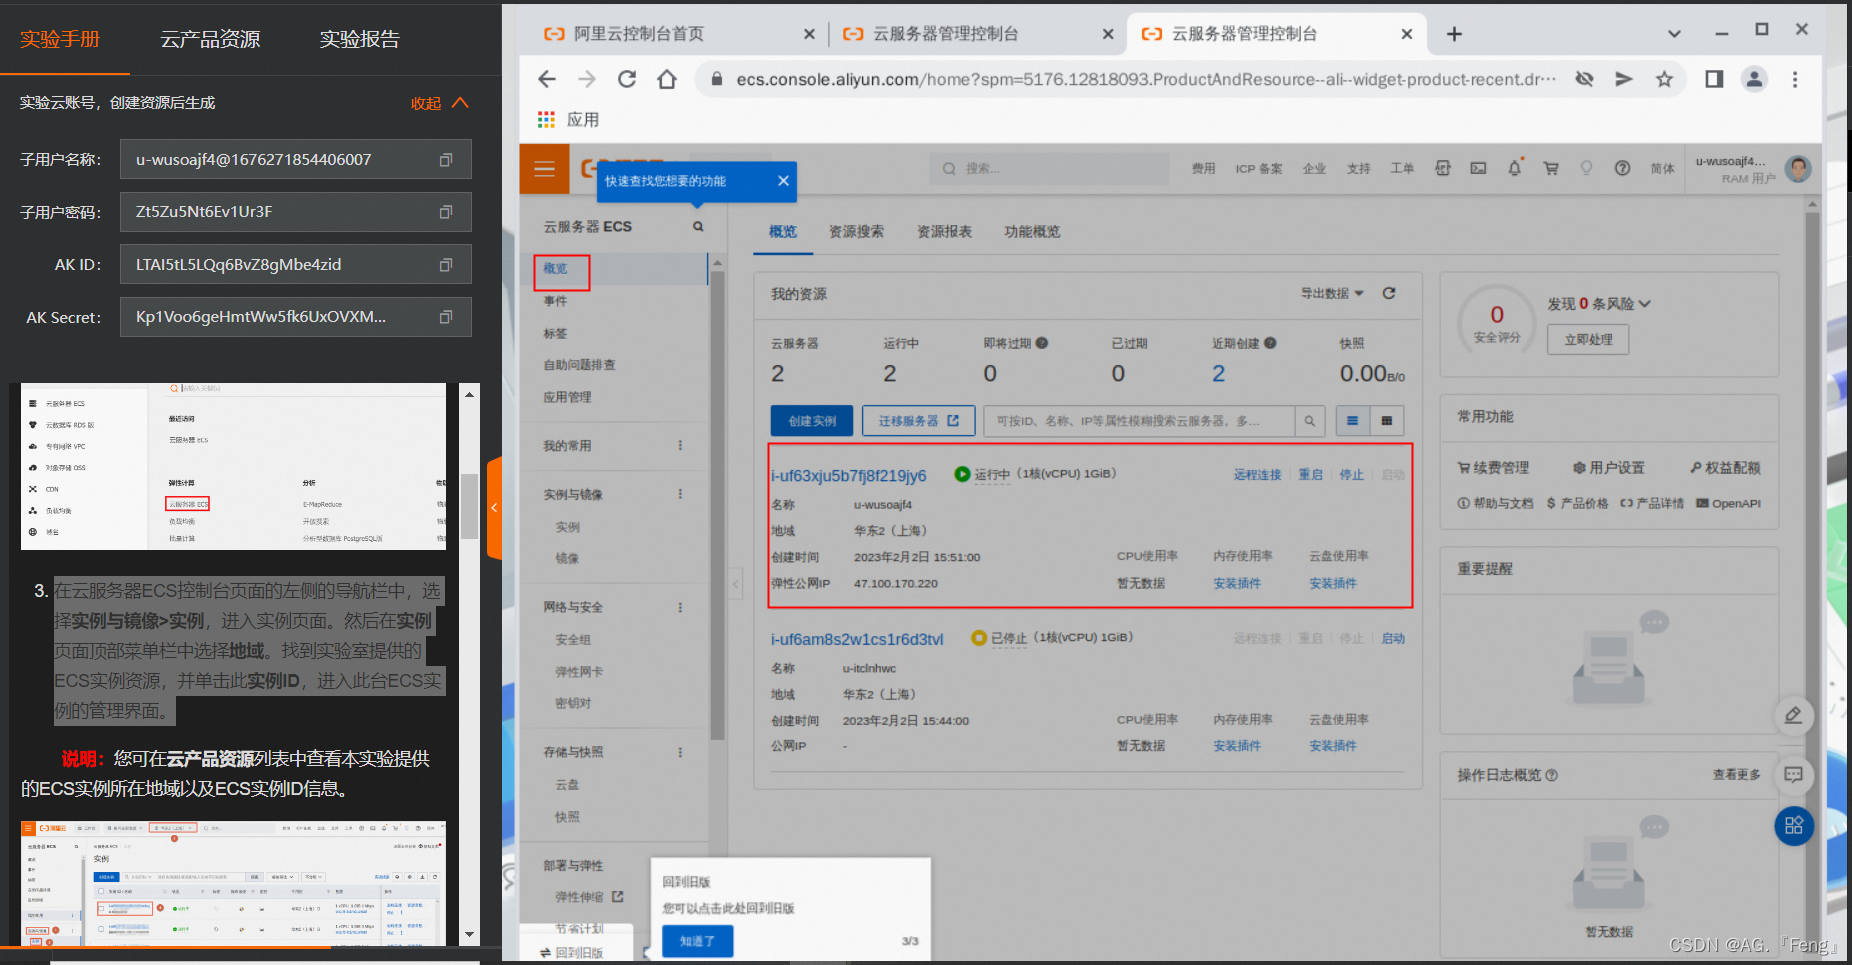This screenshot has height=965, width=1852.
Task: Open instance i-uf63xju5b7fj8f219jy6 link
Action: tap(848, 476)
